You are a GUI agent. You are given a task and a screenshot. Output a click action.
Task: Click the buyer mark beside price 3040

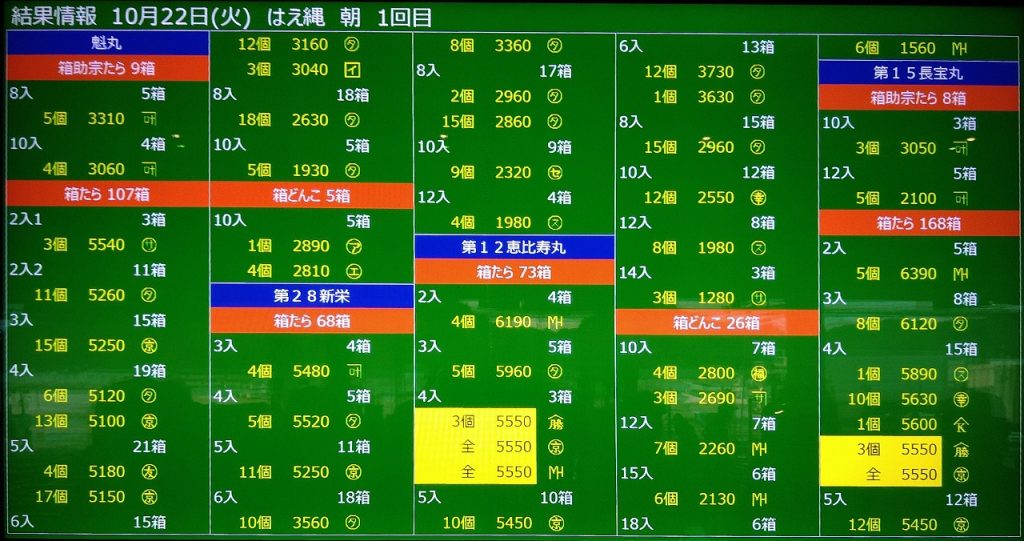pos(352,70)
